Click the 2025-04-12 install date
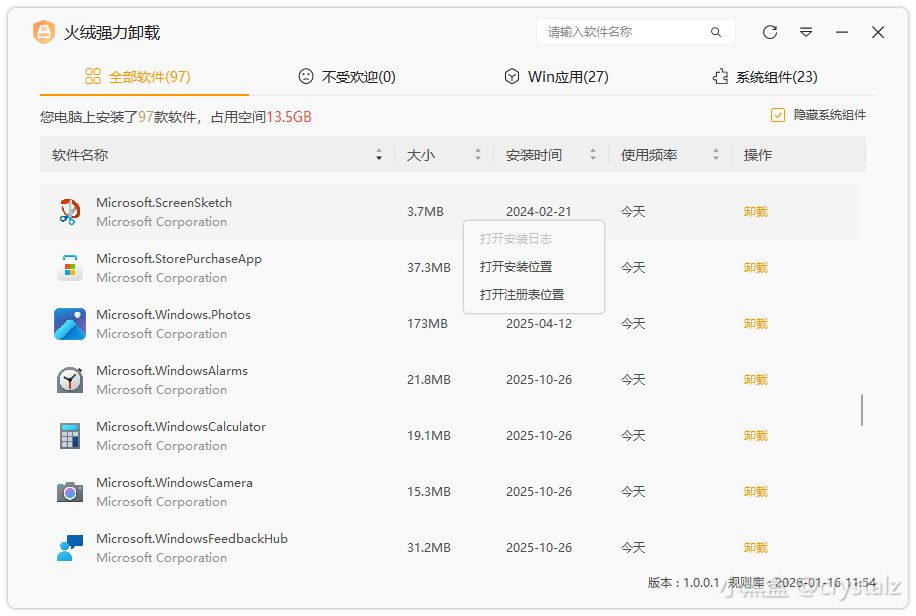The image size is (916, 616). pos(539,324)
